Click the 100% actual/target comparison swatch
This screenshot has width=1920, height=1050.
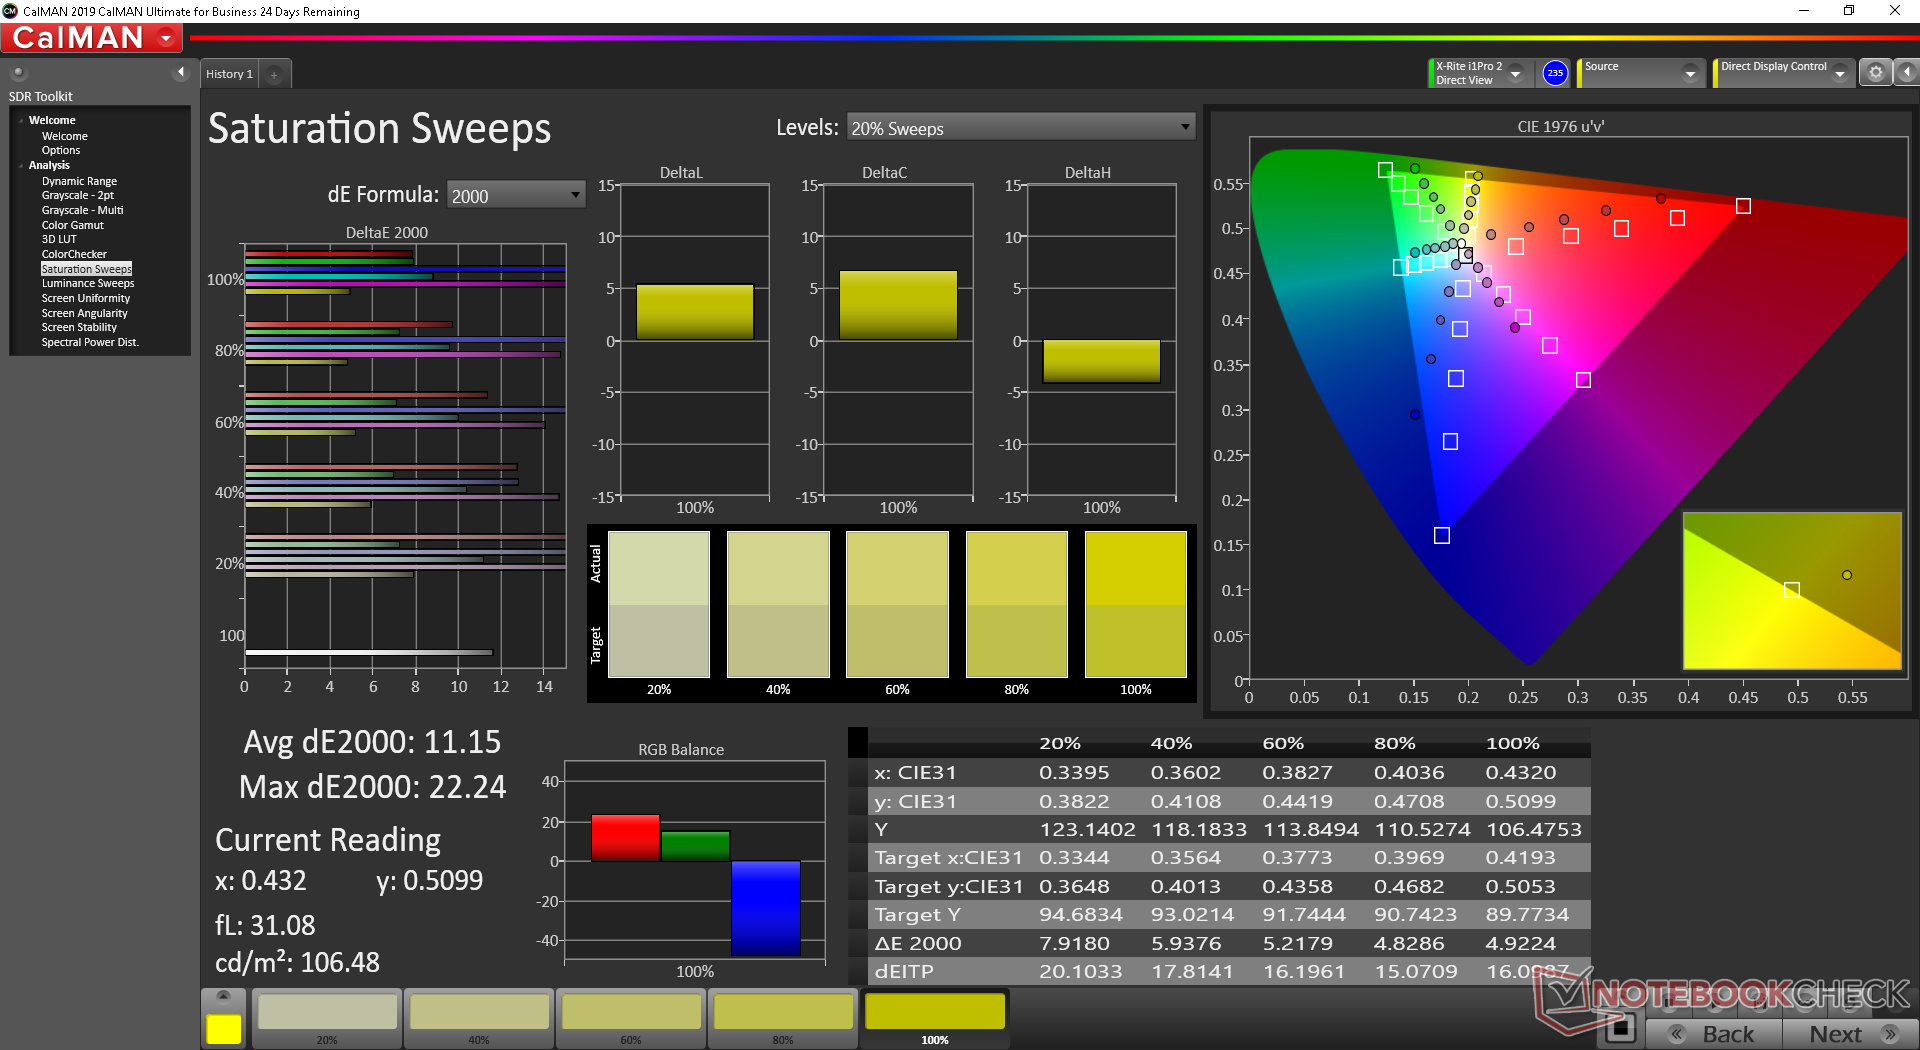[1136, 604]
